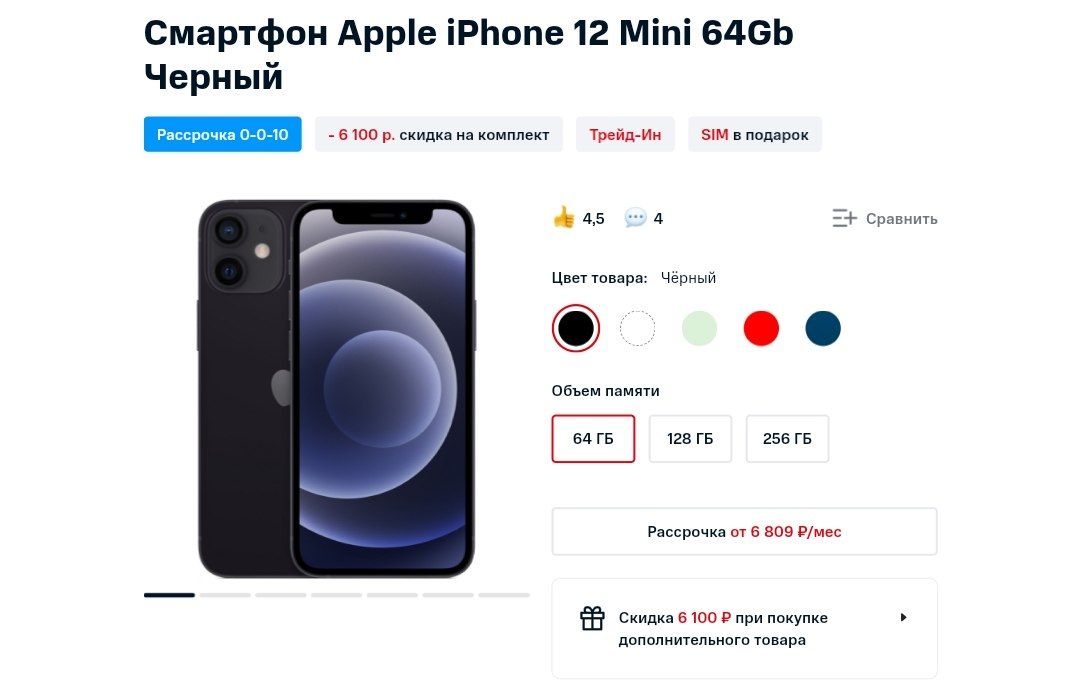Click the Трейд-Ин tag
The height and width of the screenshot is (688, 1080).
coord(625,134)
